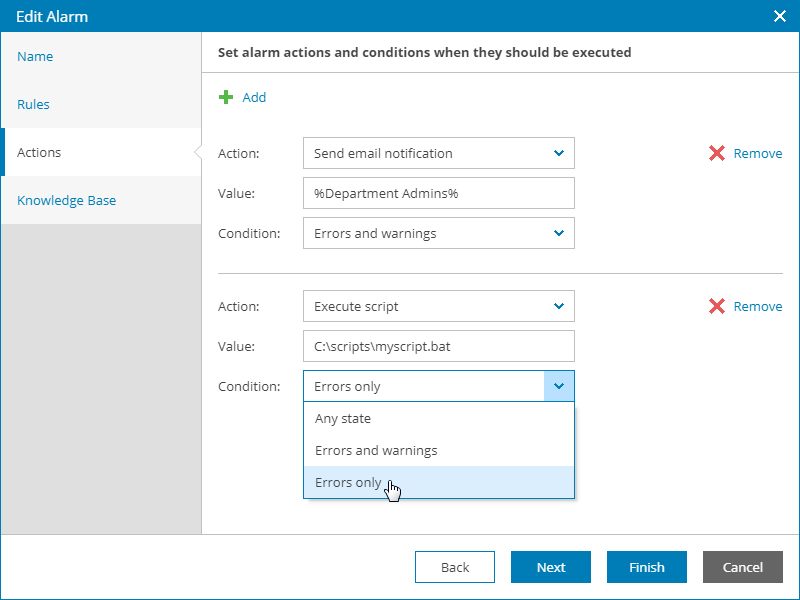Click the %Department Admins% value field

tap(438, 193)
